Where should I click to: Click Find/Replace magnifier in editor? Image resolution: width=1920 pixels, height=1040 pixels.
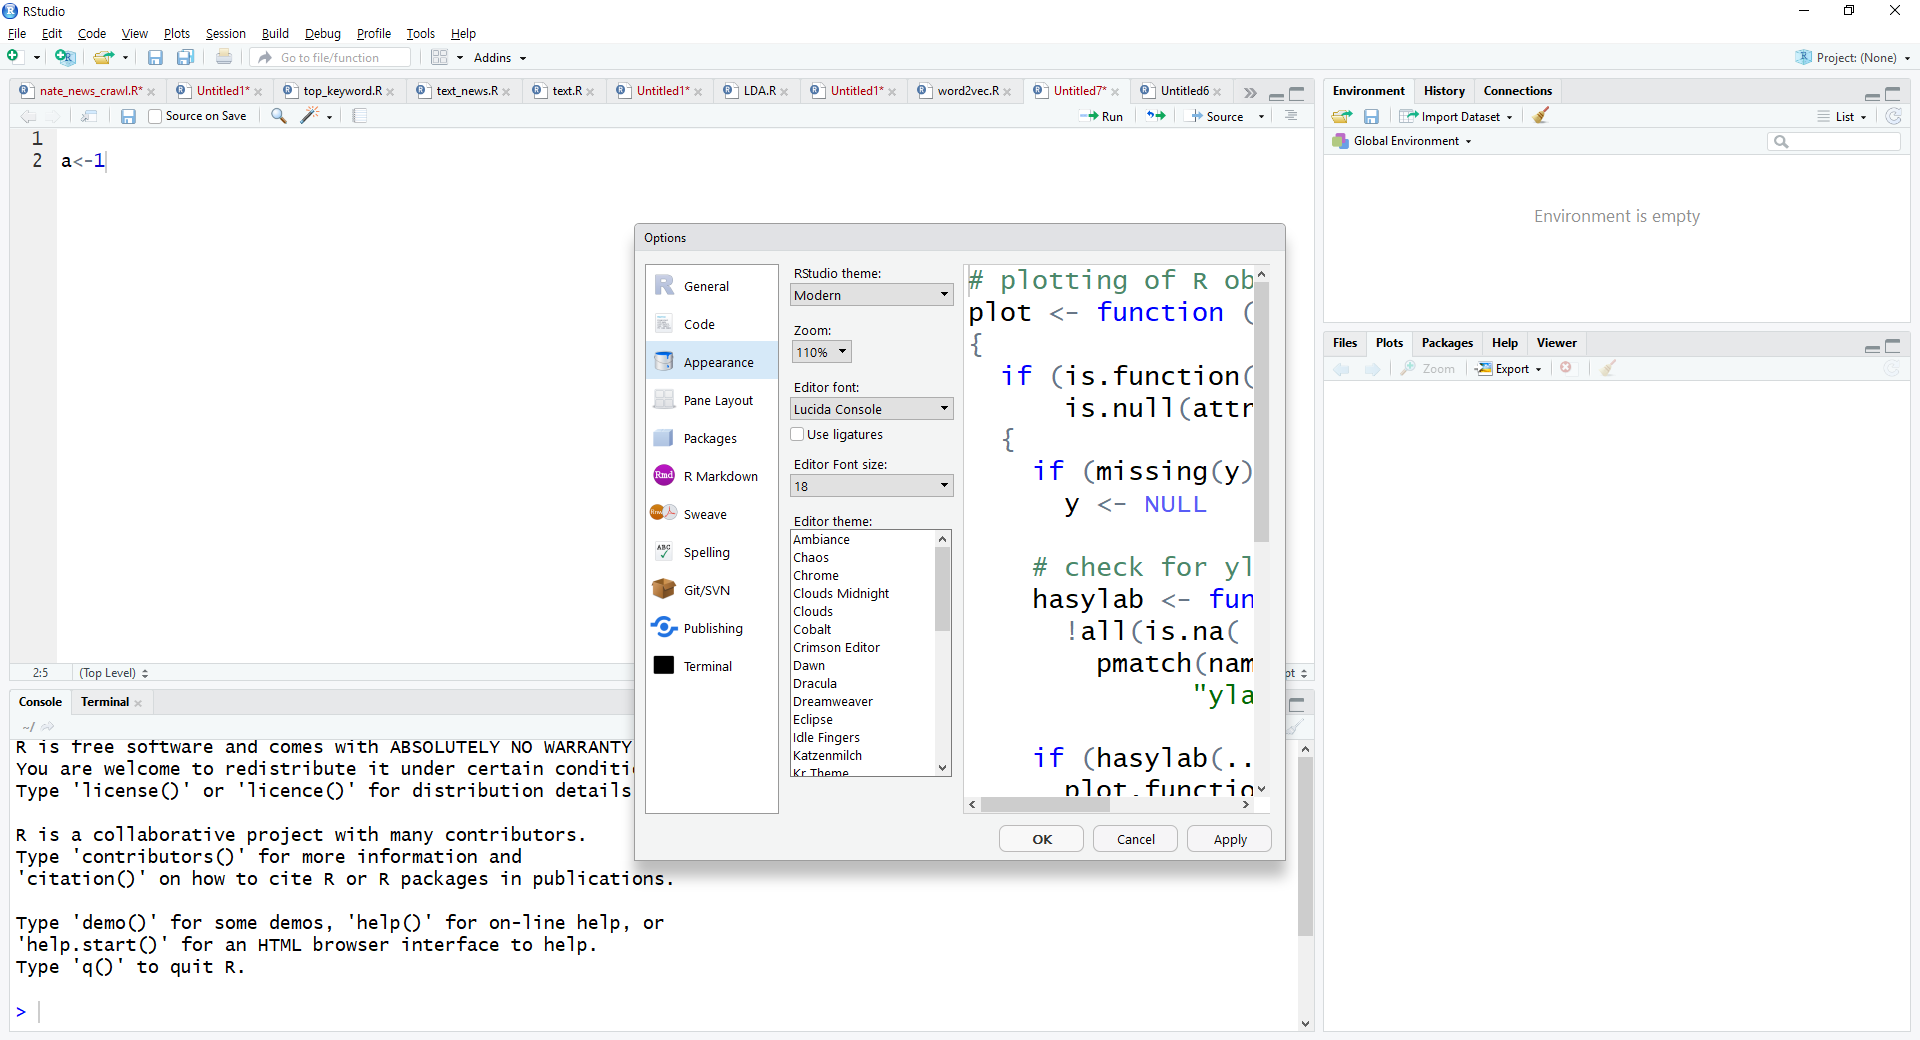(x=279, y=116)
